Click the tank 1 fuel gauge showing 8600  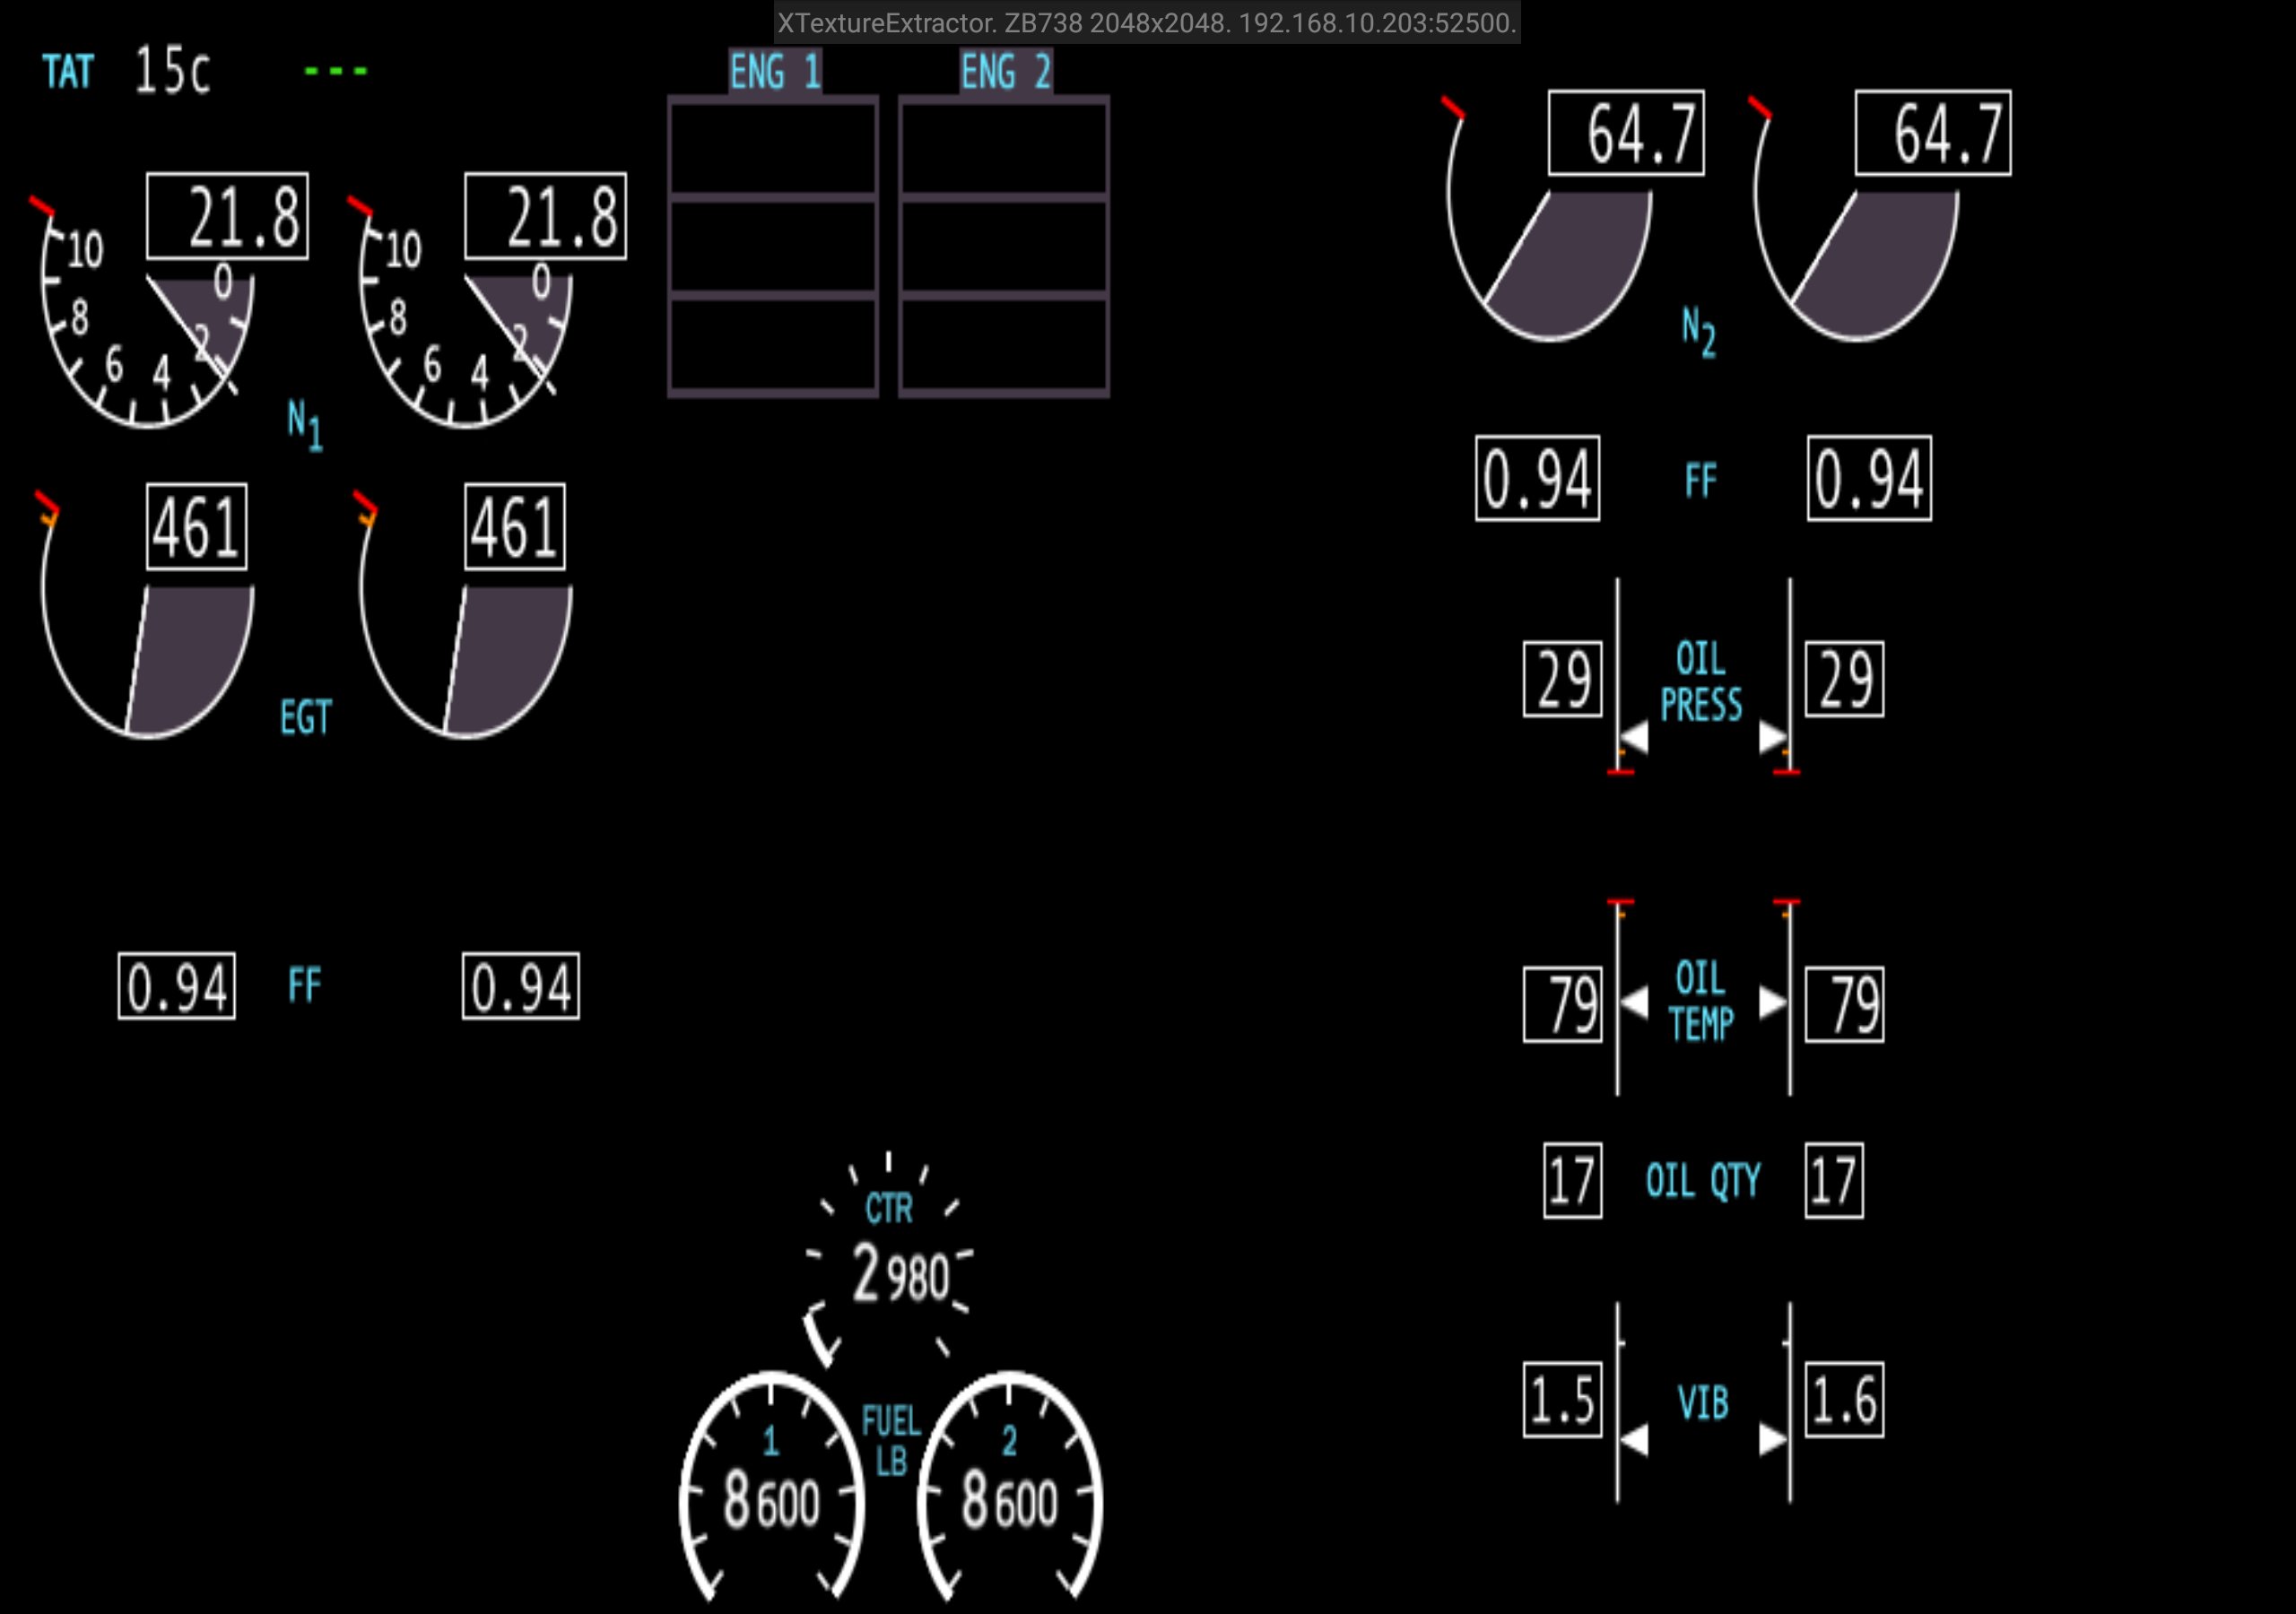[x=771, y=1500]
